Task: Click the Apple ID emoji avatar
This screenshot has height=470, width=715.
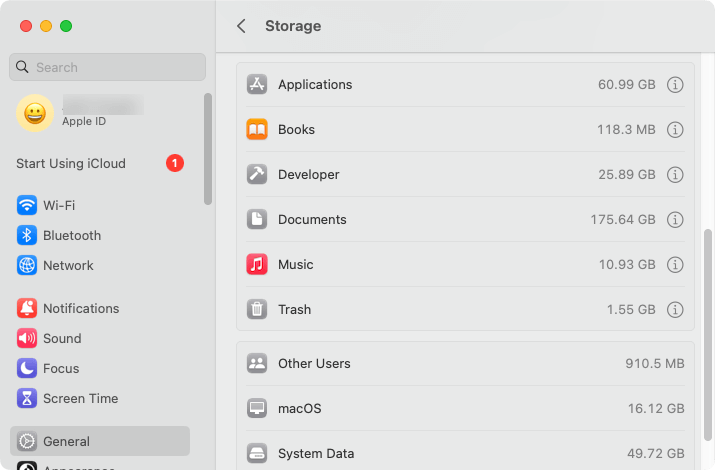Action: tap(35, 113)
